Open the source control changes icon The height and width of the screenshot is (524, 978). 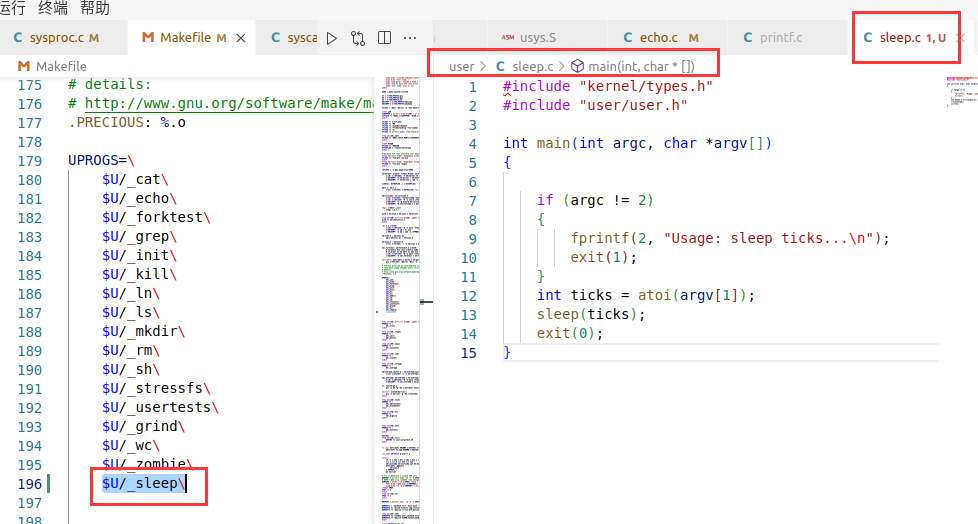click(358, 38)
